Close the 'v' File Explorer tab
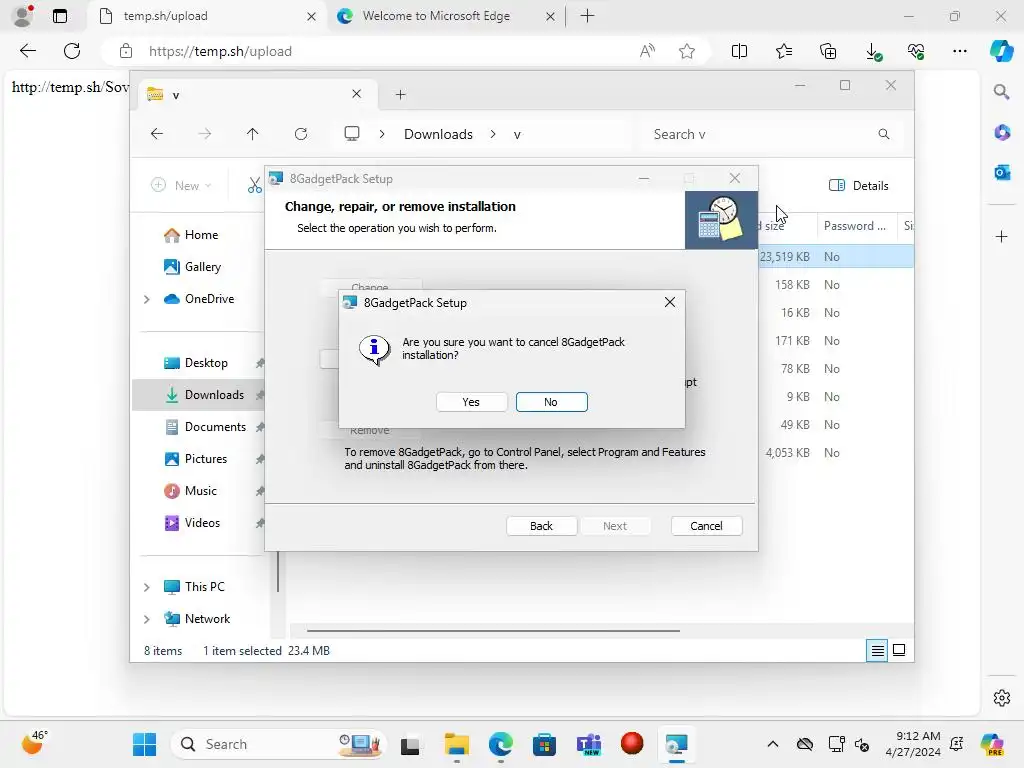 [357, 94]
